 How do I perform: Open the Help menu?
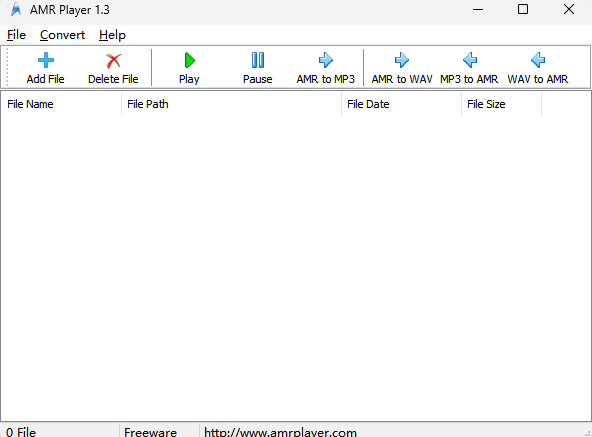(112, 35)
